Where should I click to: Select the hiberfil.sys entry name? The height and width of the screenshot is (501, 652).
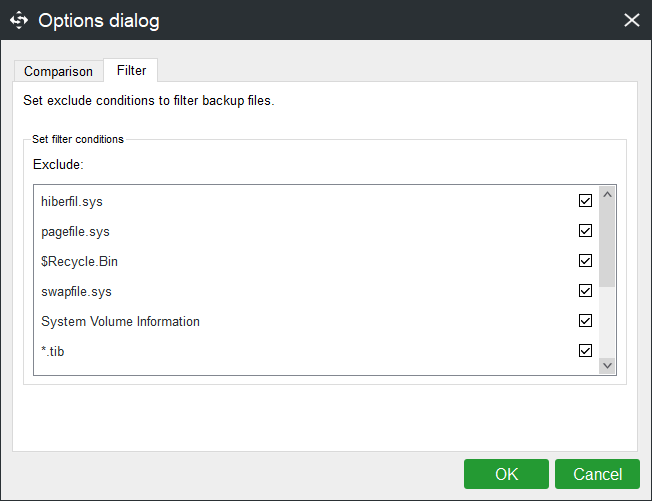tap(72, 202)
